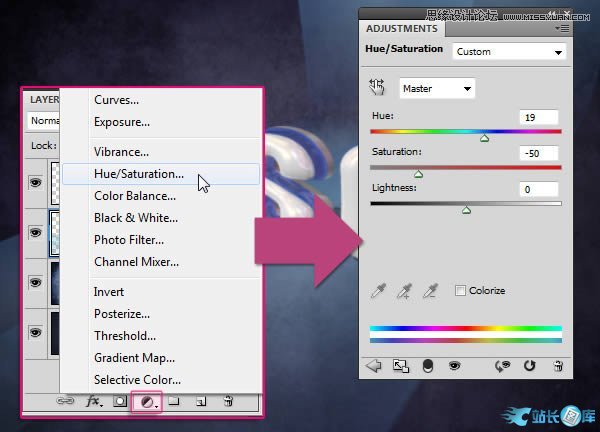Click the add layer mask icon
Screen dimensions: 600x432
click(x=120, y=402)
